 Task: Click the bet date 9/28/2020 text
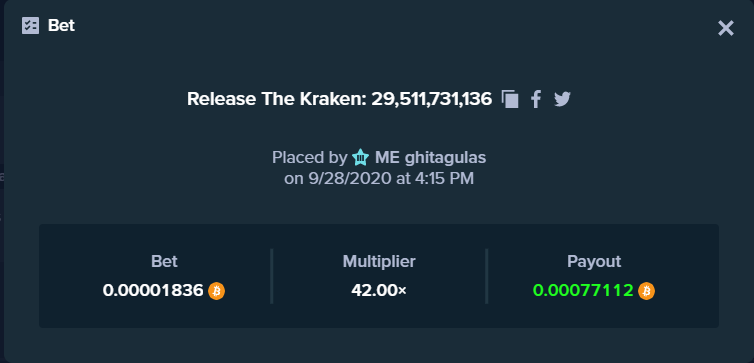350,178
